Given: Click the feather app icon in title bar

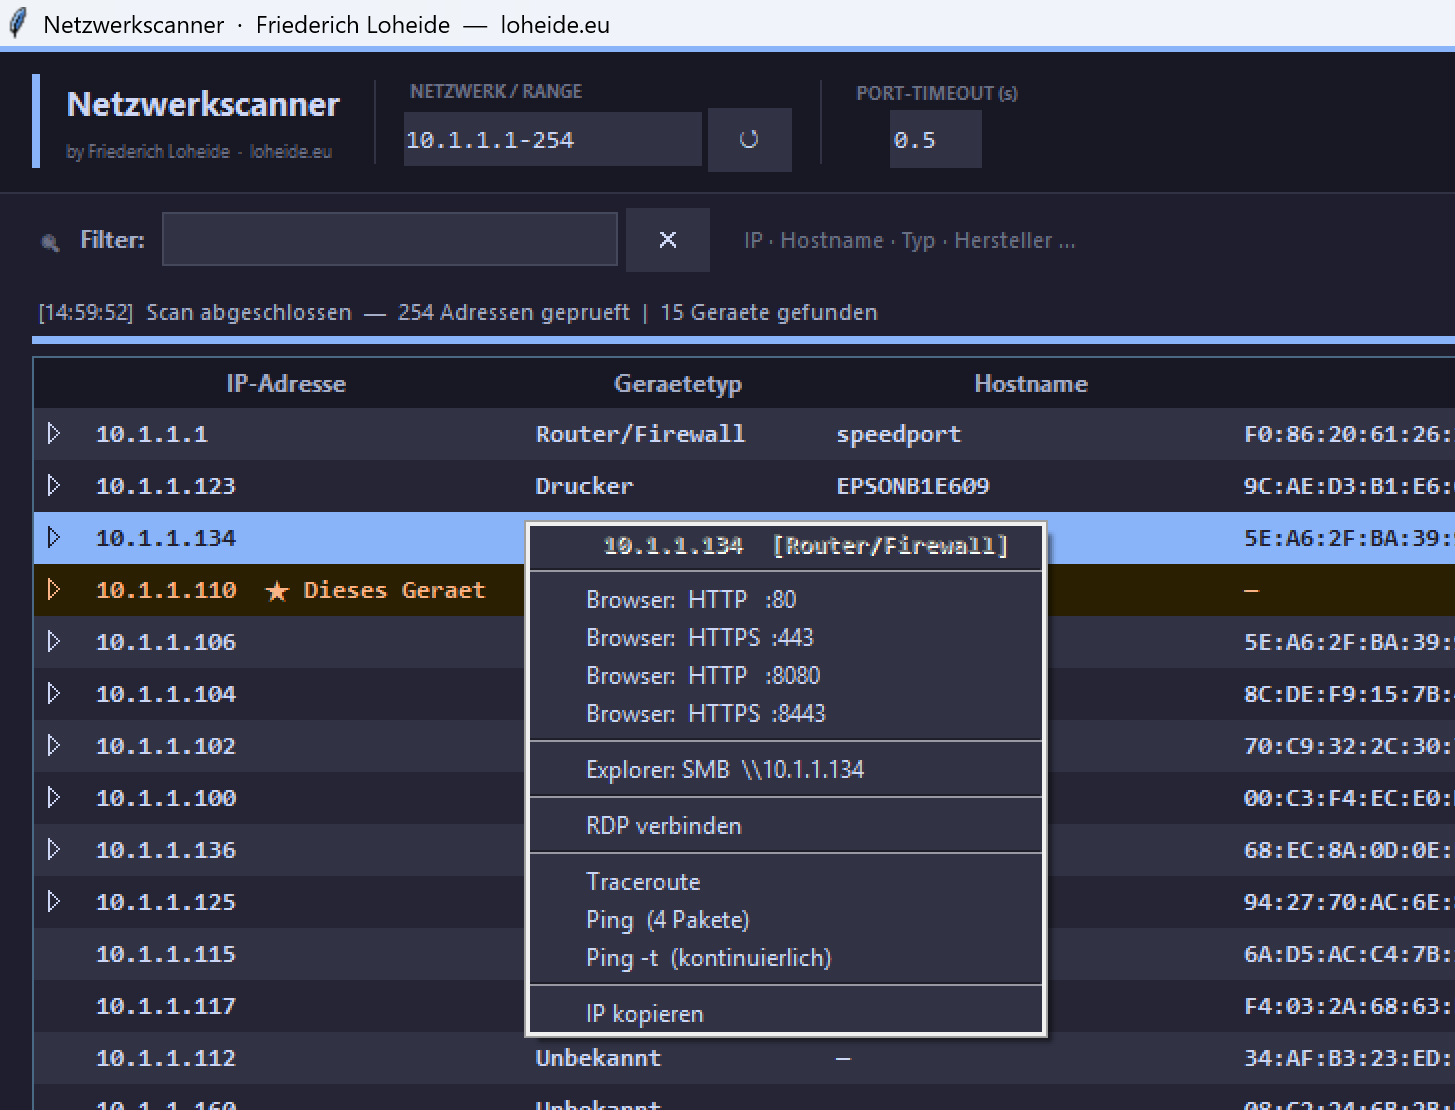Looking at the screenshot, I should pyautogui.click(x=18, y=24).
